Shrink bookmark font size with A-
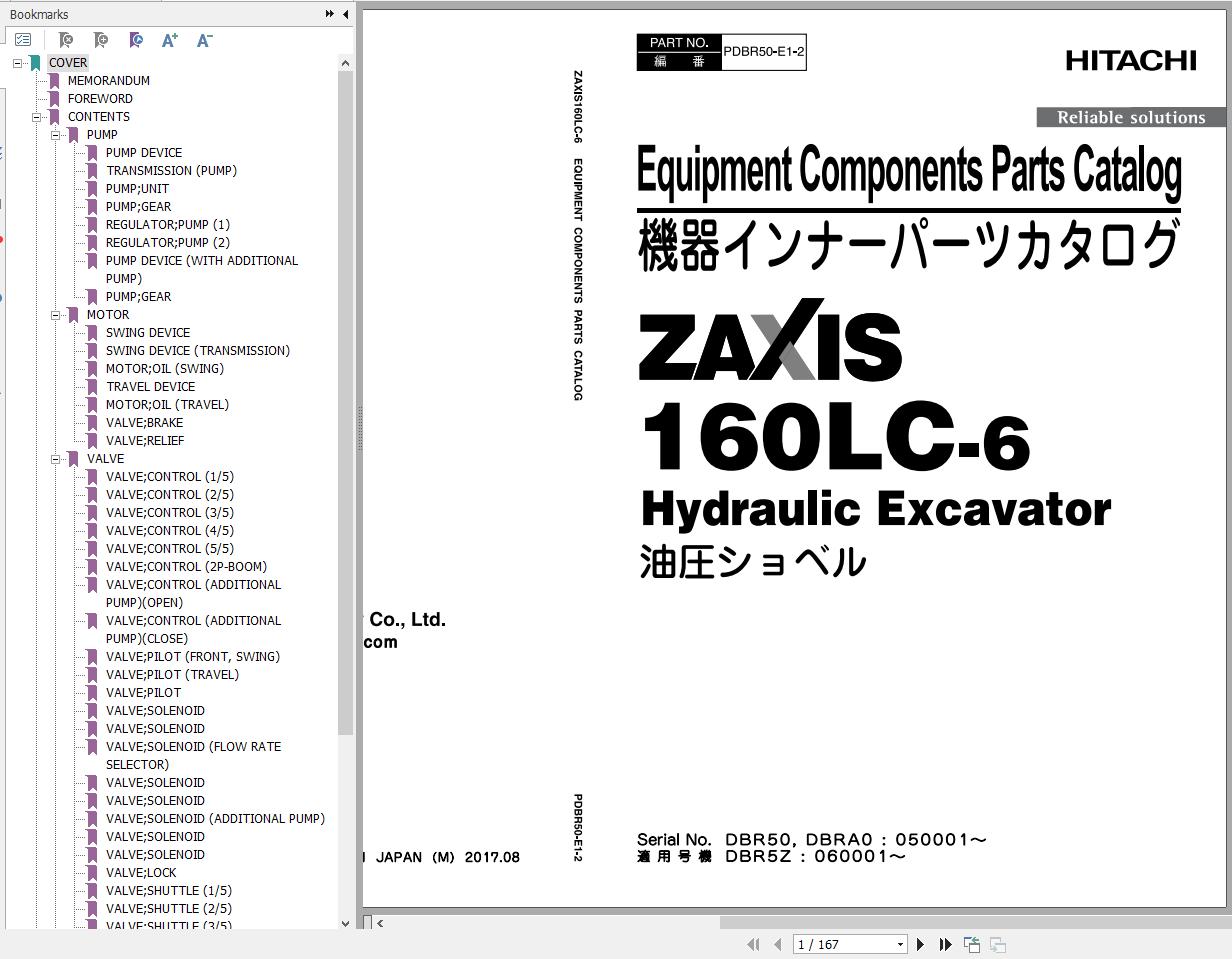The height and width of the screenshot is (959, 1232). (205, 40)
